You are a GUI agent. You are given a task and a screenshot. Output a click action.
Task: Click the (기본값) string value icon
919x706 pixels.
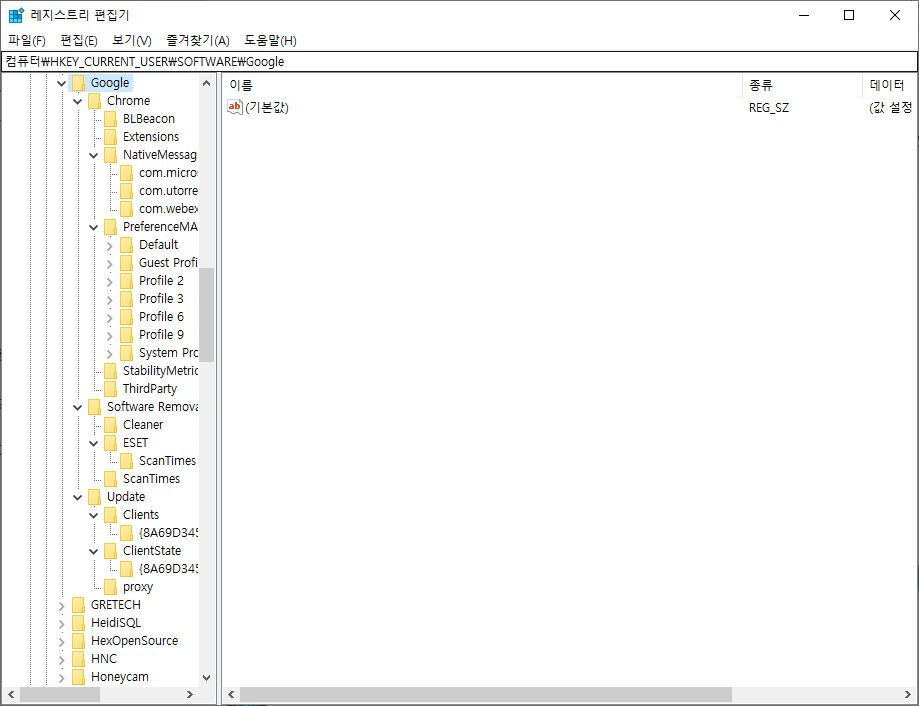(234, 107)
